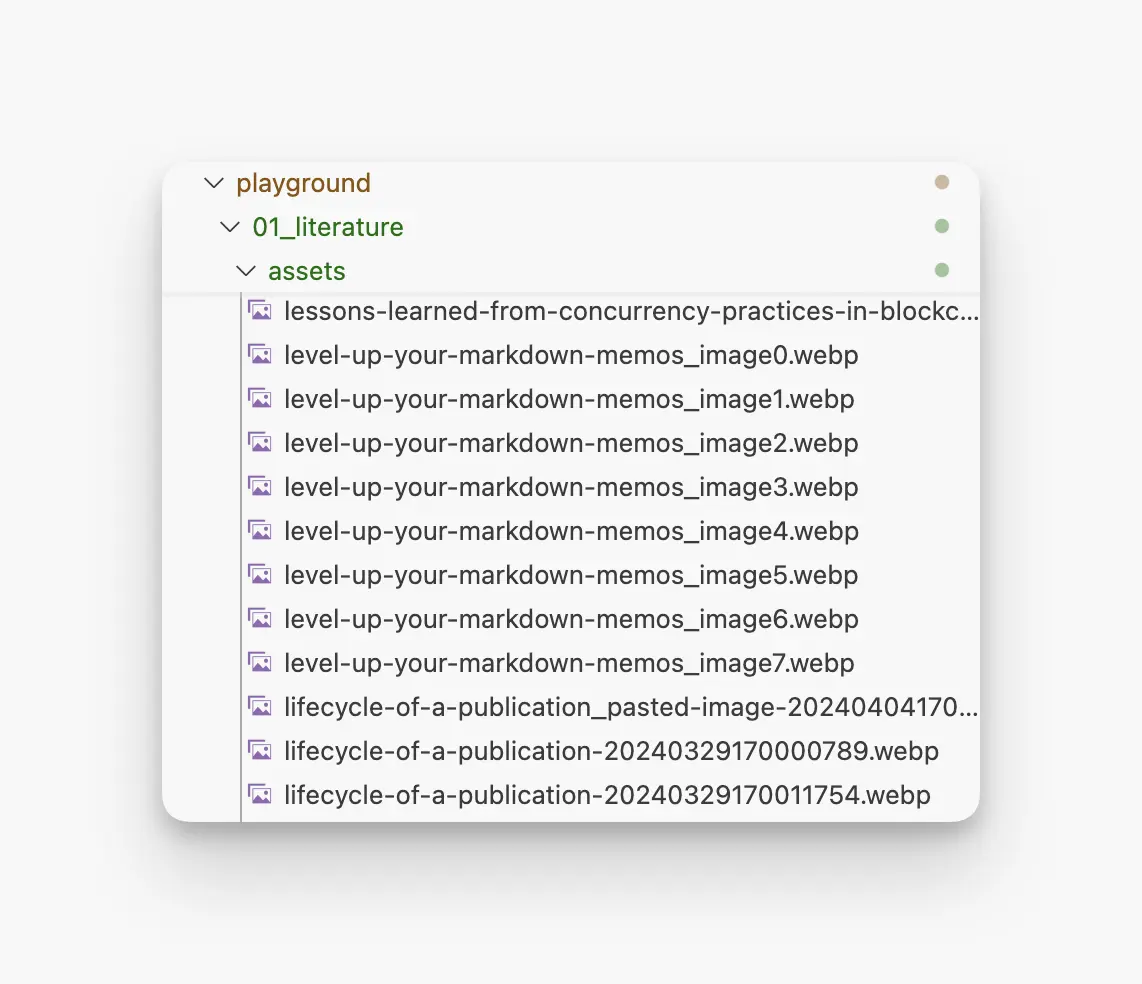This screenshot has width=1142, height=984.
Task: Click the tan status dot on playground
Action: pyautogui.click(x=942, y=182)
